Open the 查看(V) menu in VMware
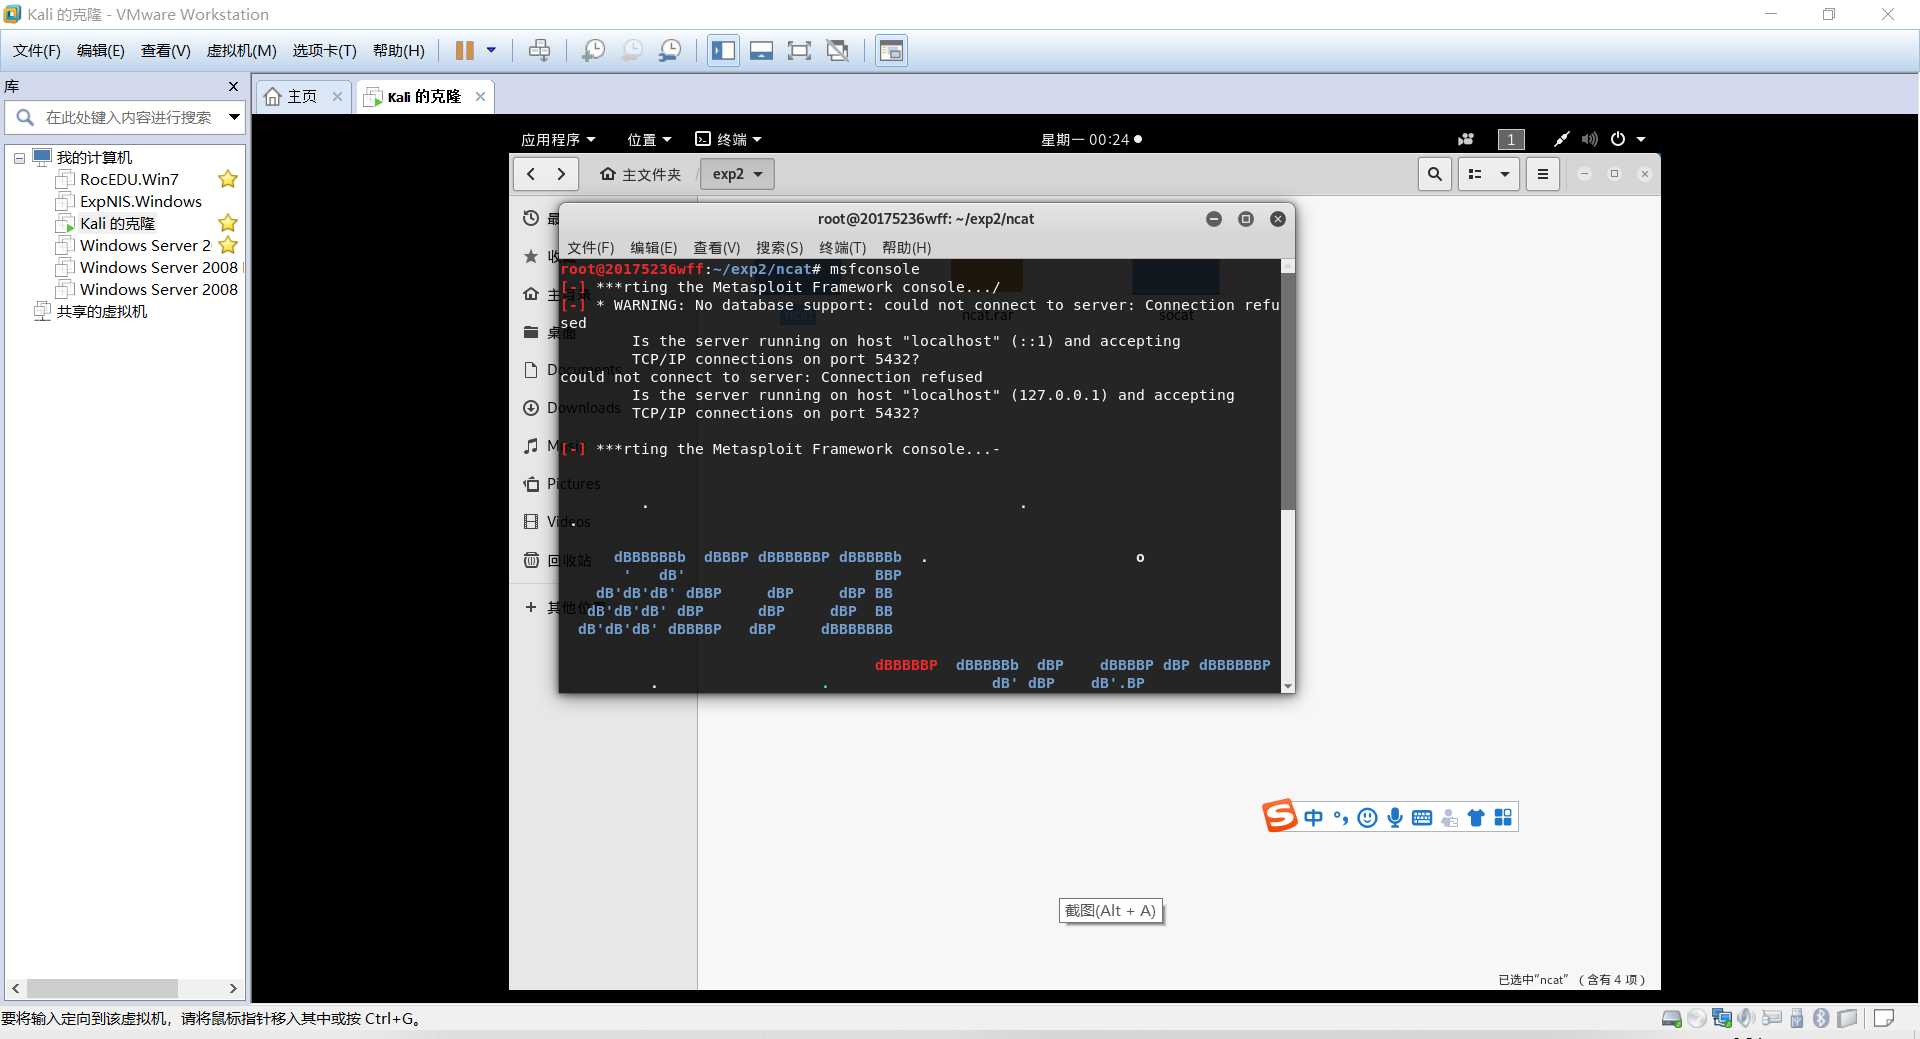1920x1039 pixels. pyautogui.click(x=165, y=50)
